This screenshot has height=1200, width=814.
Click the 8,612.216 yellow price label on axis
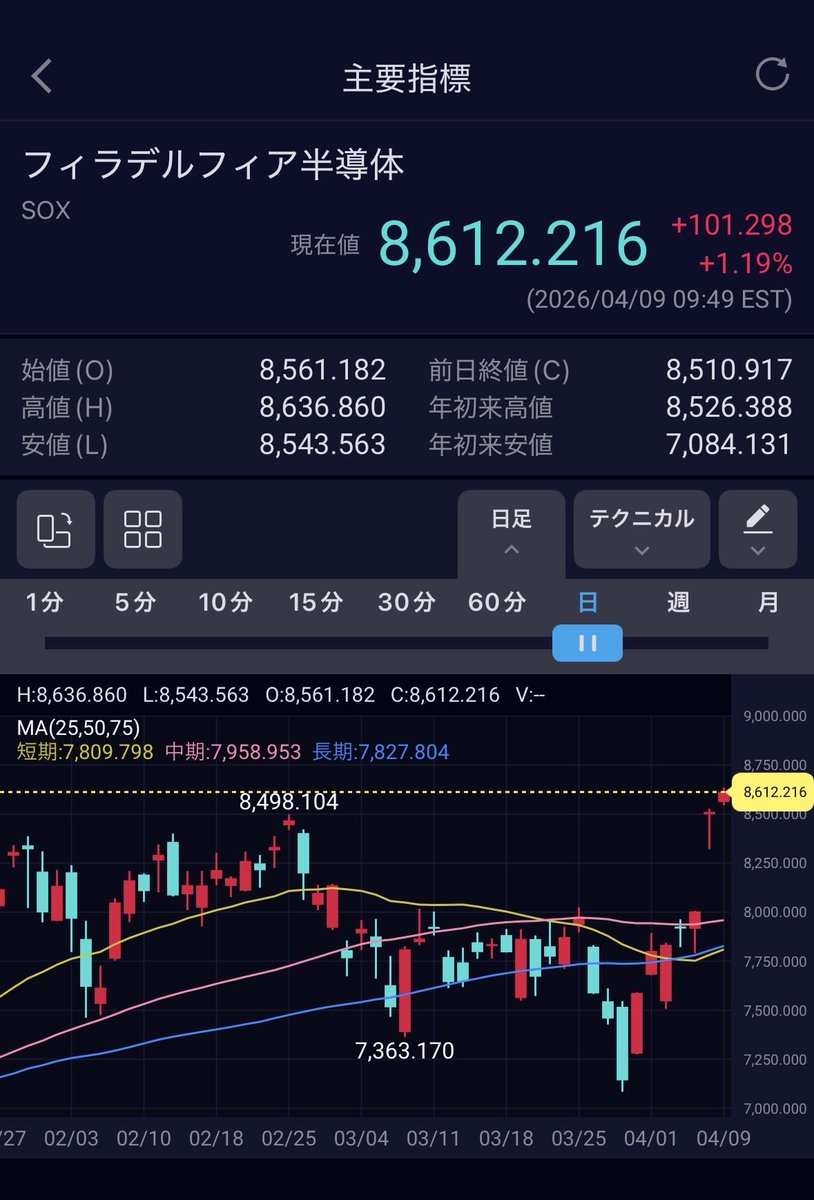coord(772,792)
